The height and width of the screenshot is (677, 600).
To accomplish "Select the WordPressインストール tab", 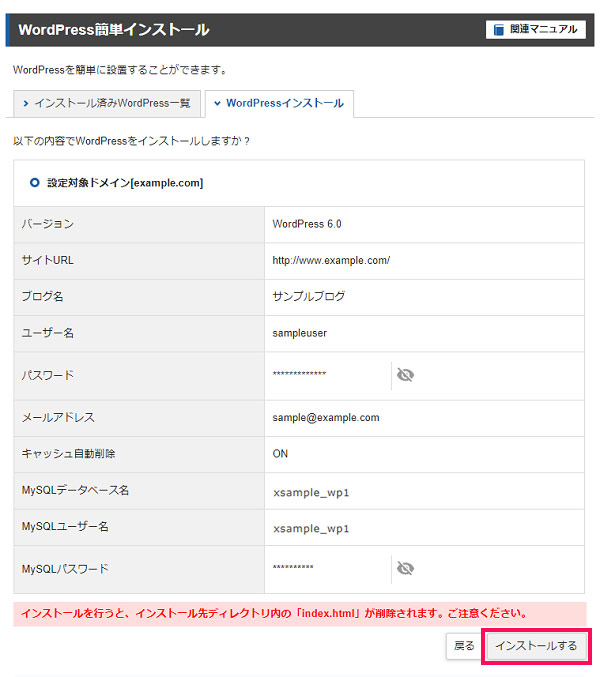I will tap(279, 103).
